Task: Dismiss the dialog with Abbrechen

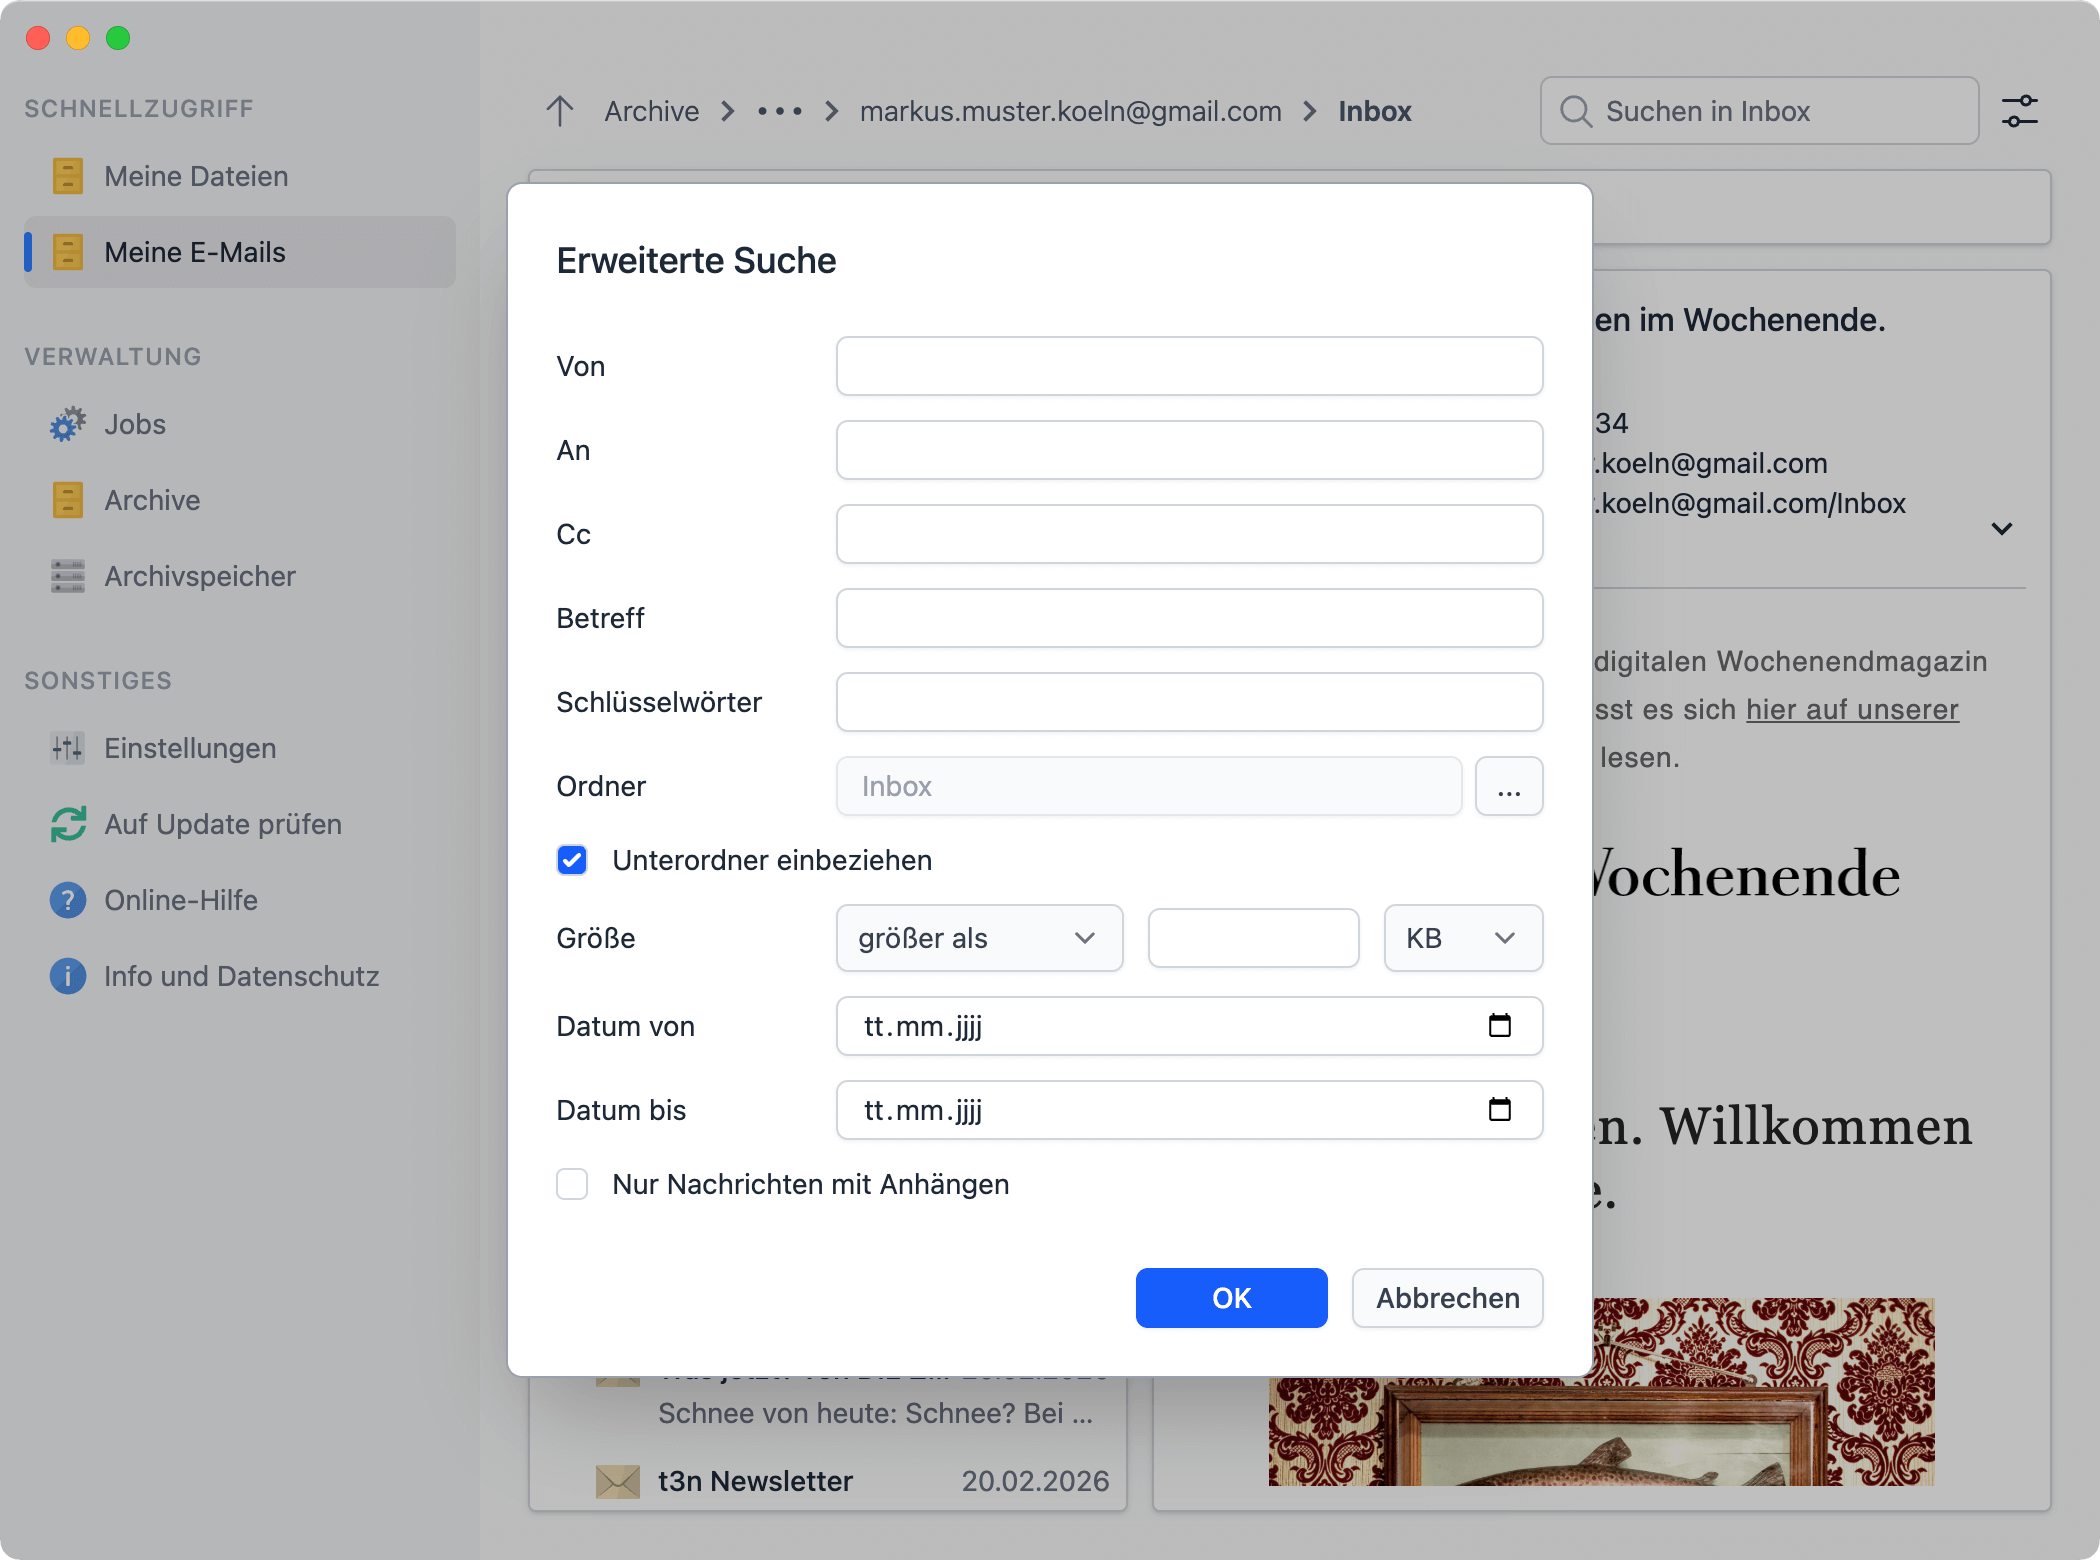Action: [1447, 1297]
